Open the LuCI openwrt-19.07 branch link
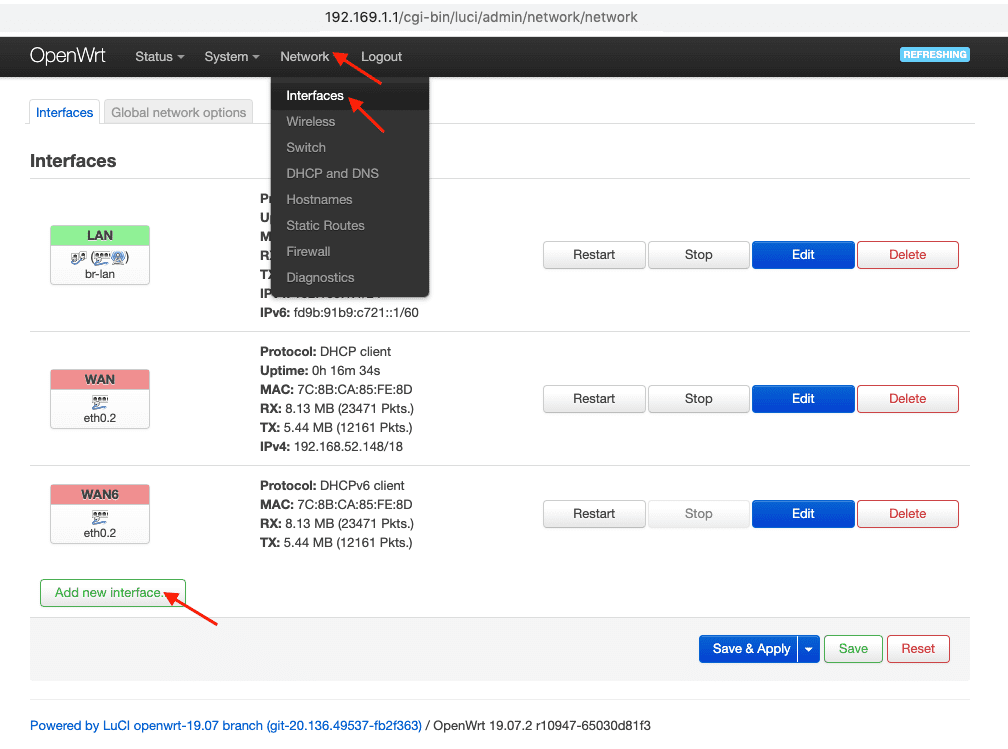The height and width of the screenshot is (749, 1008). (x=226, y=726)
